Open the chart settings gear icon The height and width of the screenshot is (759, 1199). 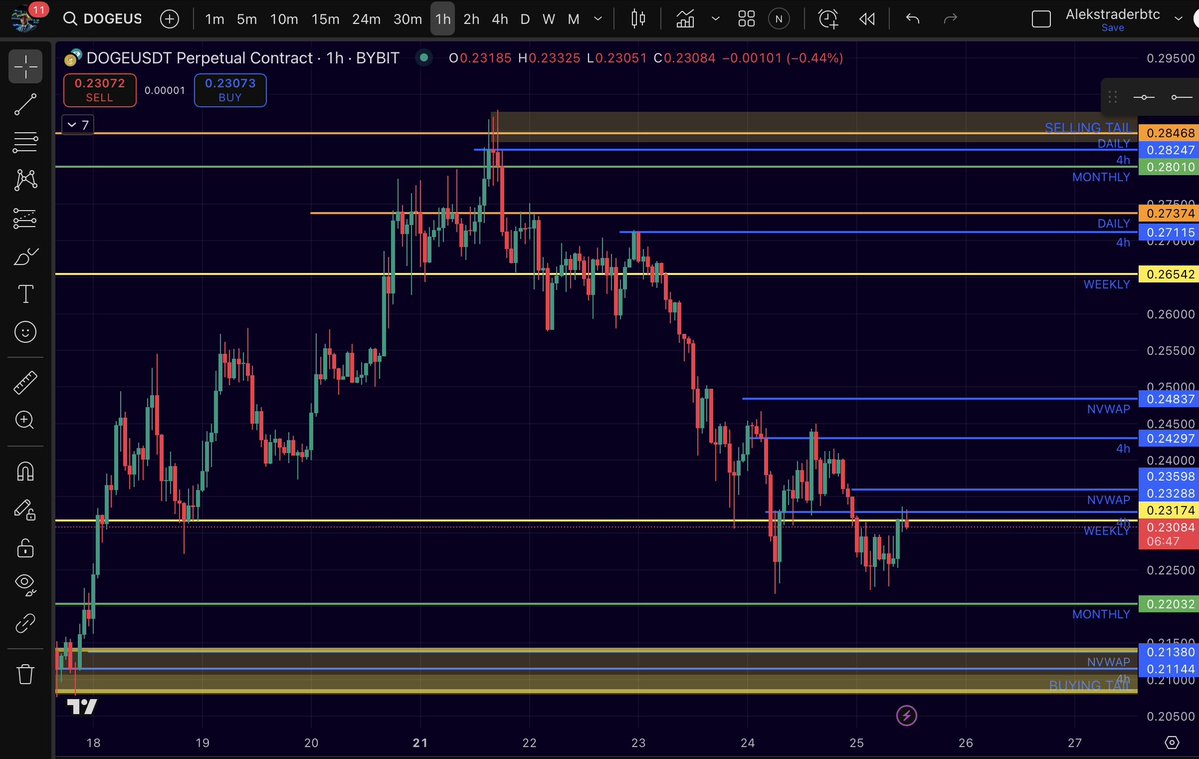[x=1171, y=742]
